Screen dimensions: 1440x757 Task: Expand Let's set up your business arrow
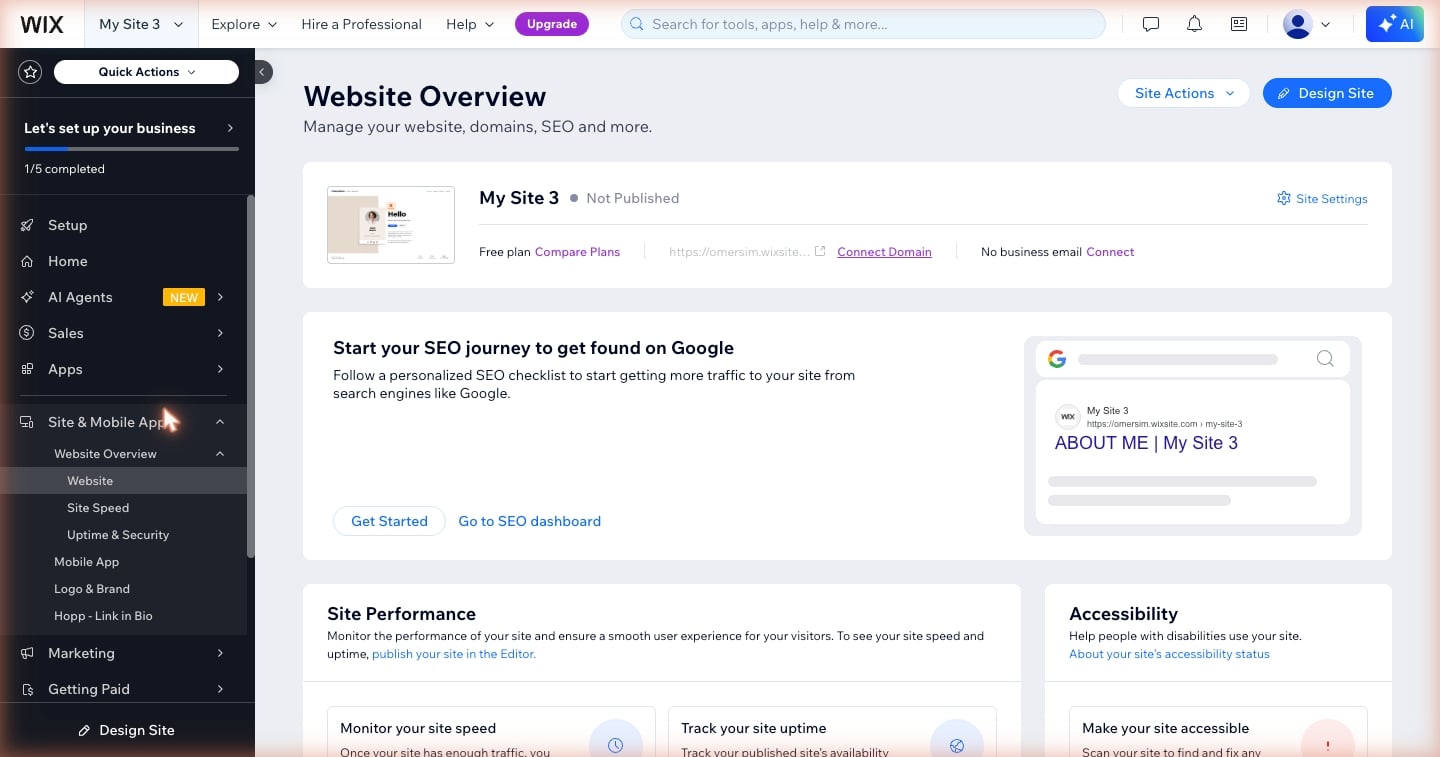[230, 128]
